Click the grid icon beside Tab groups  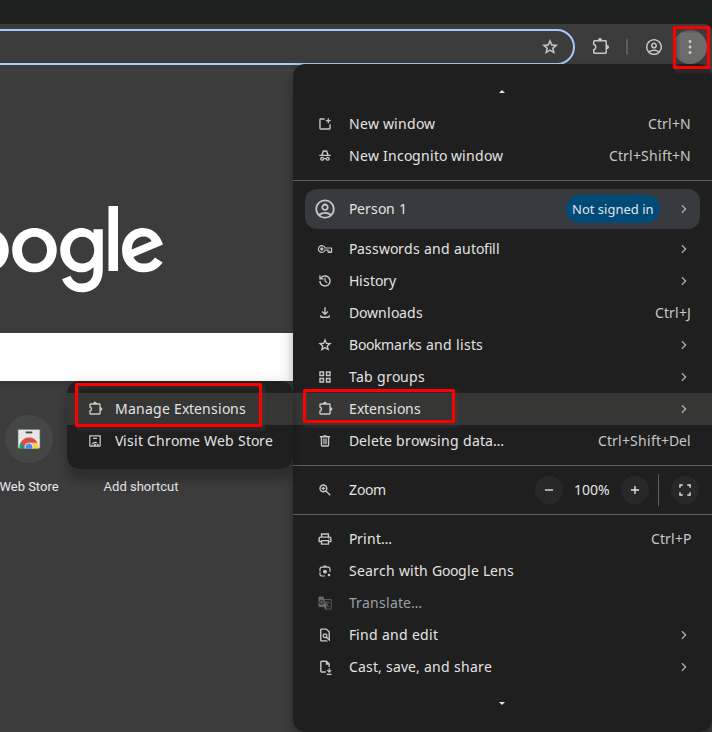pyautogui.click(x=325, y=377)
